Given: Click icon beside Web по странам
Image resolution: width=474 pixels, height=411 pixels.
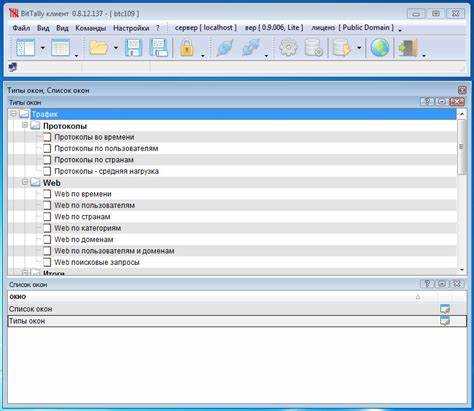Looking at the screenshot, I should (x=47, y=217).
